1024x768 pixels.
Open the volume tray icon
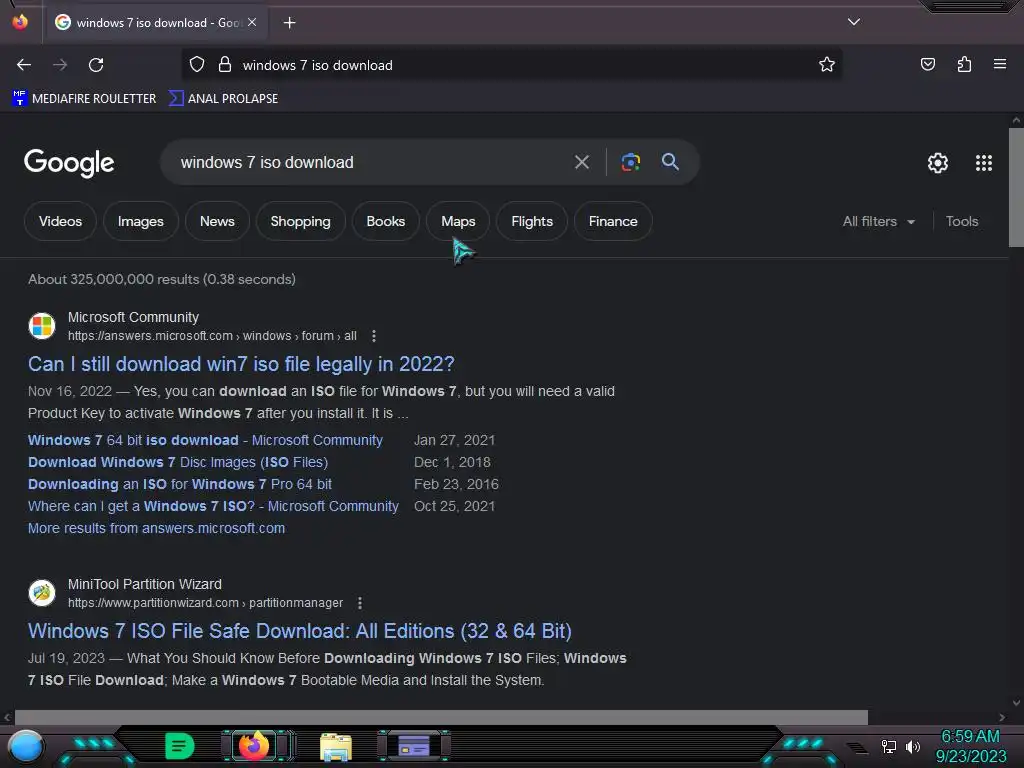(912, 746)
